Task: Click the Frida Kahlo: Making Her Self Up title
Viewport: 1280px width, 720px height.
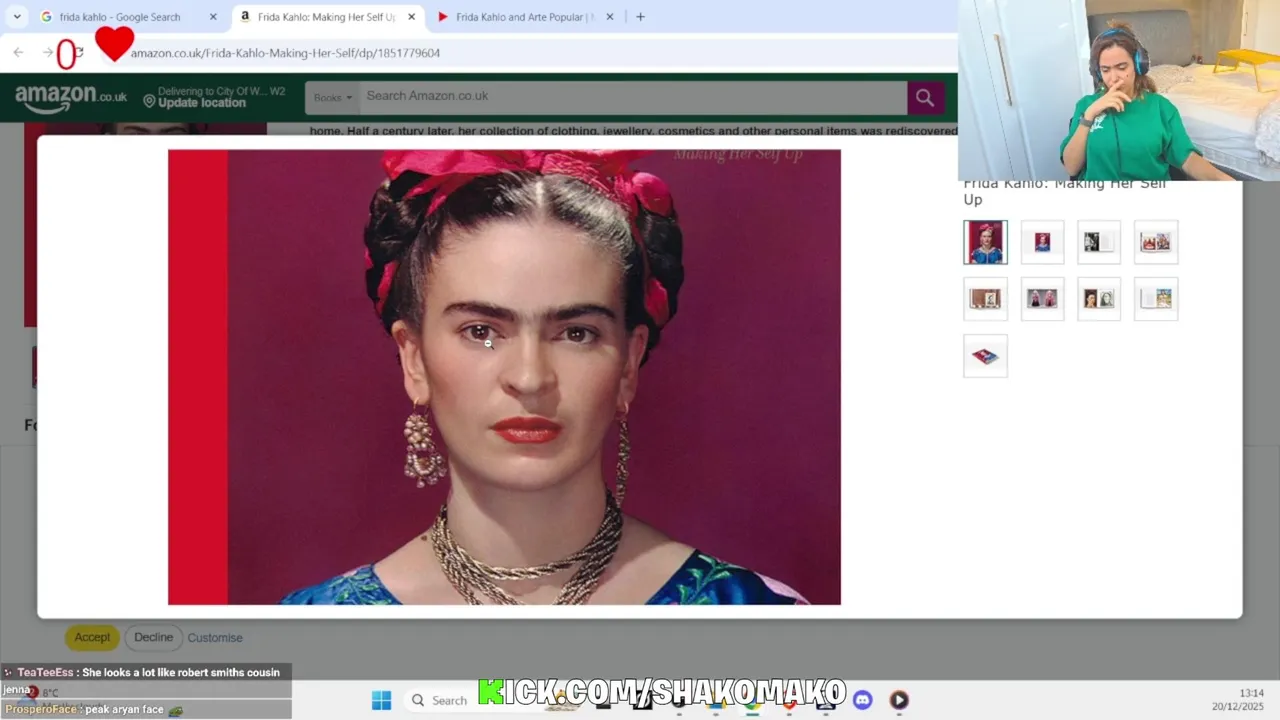Action: pyautogui.click(x=1064, y=191)
